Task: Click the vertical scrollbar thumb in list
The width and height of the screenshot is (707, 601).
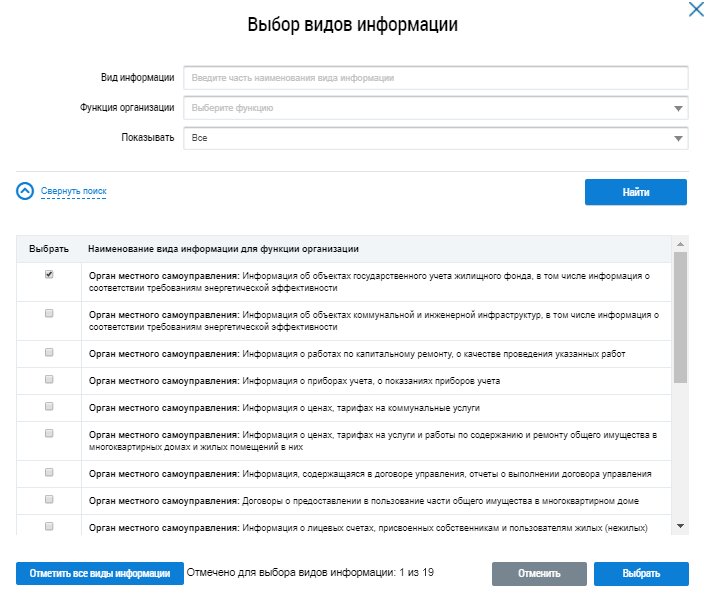Action: coord(680,317)
